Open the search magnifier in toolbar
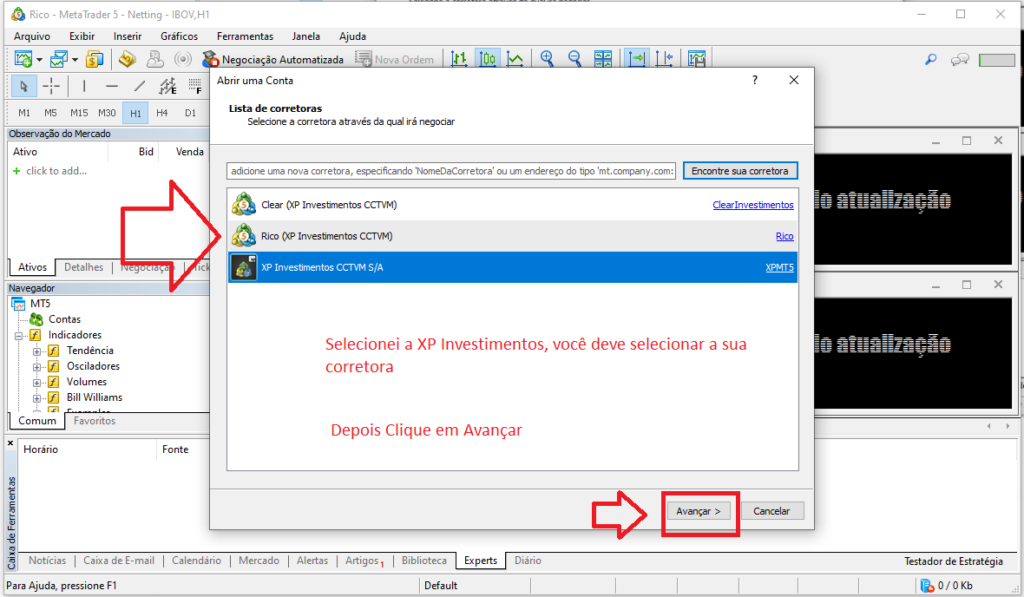 [x=931, y=60]
